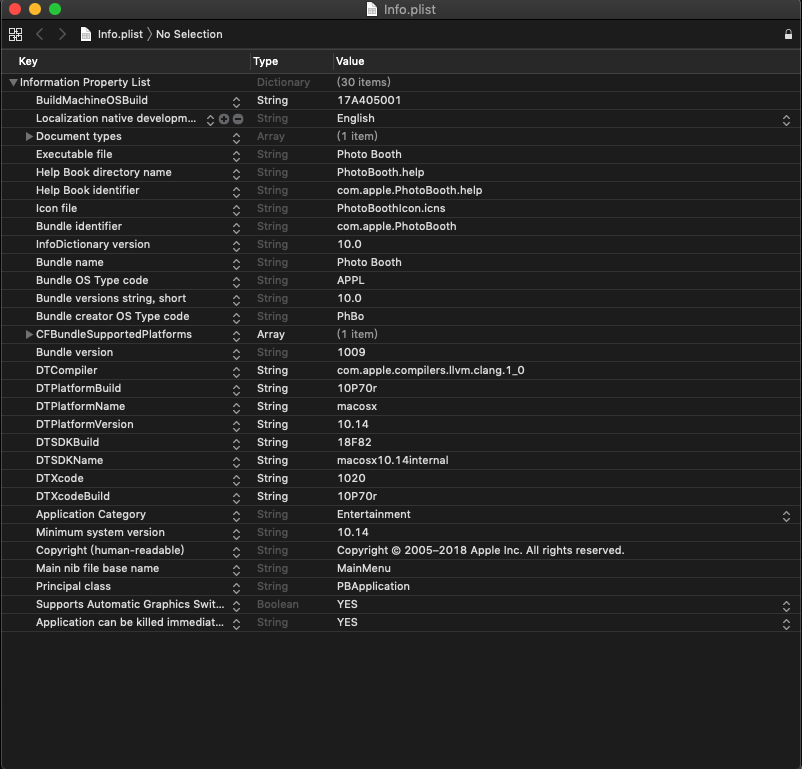Viewport: 802px width, 769px height.
Task: Select the Bundle identifier value com.apple.PhotoBooth
Action: (396, 226)
